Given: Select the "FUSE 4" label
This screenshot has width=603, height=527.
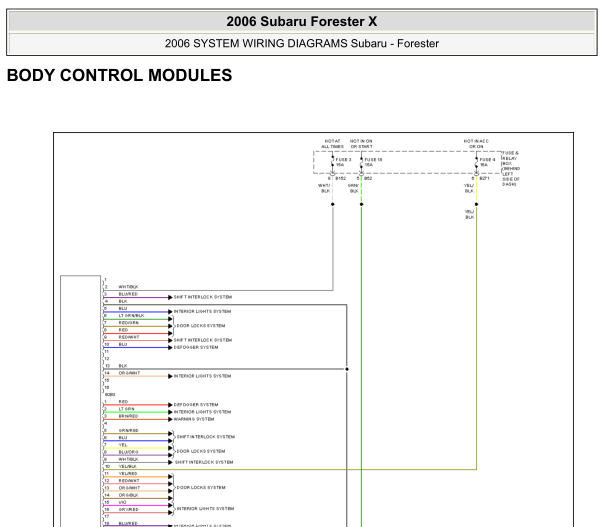Looking at the screenshot, I should click(x=487, y=159).
